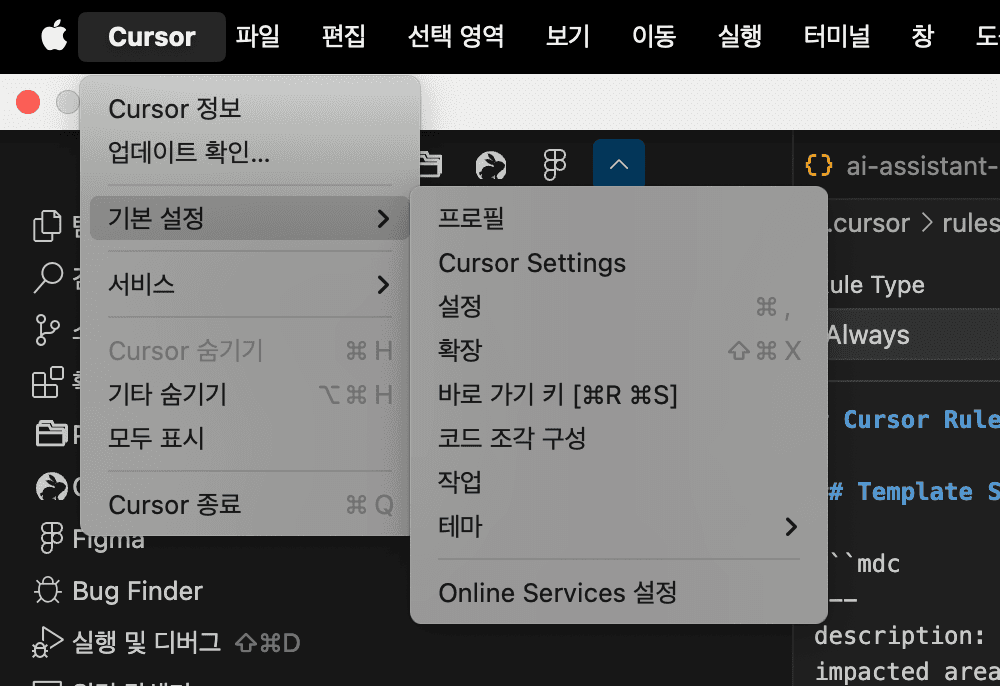Open the 창 menu

922,36
